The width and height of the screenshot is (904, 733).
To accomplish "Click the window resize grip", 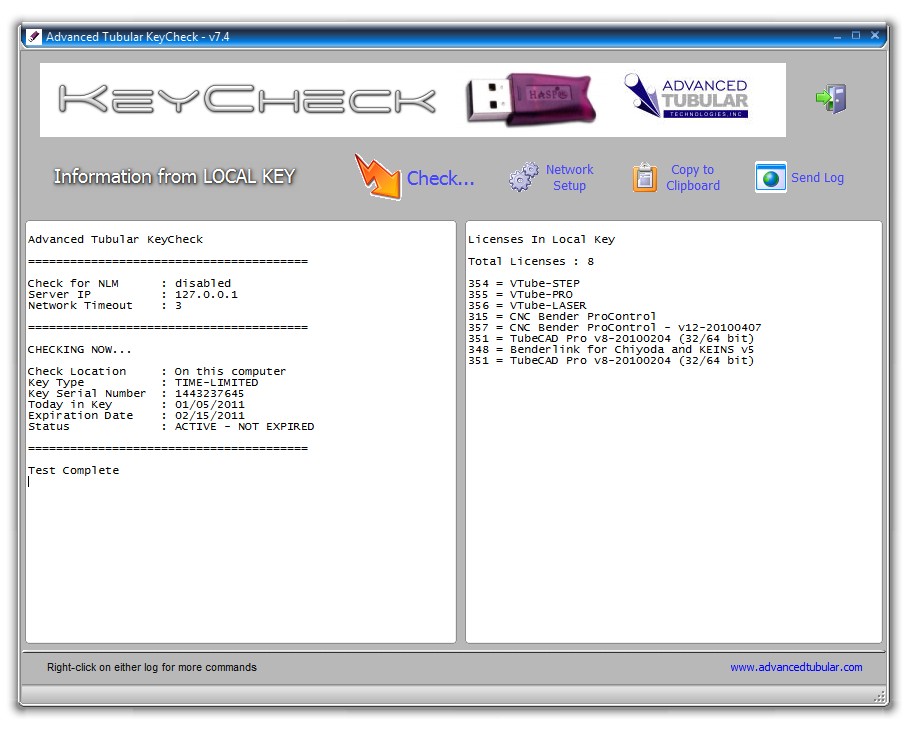I will click(880, 696).
